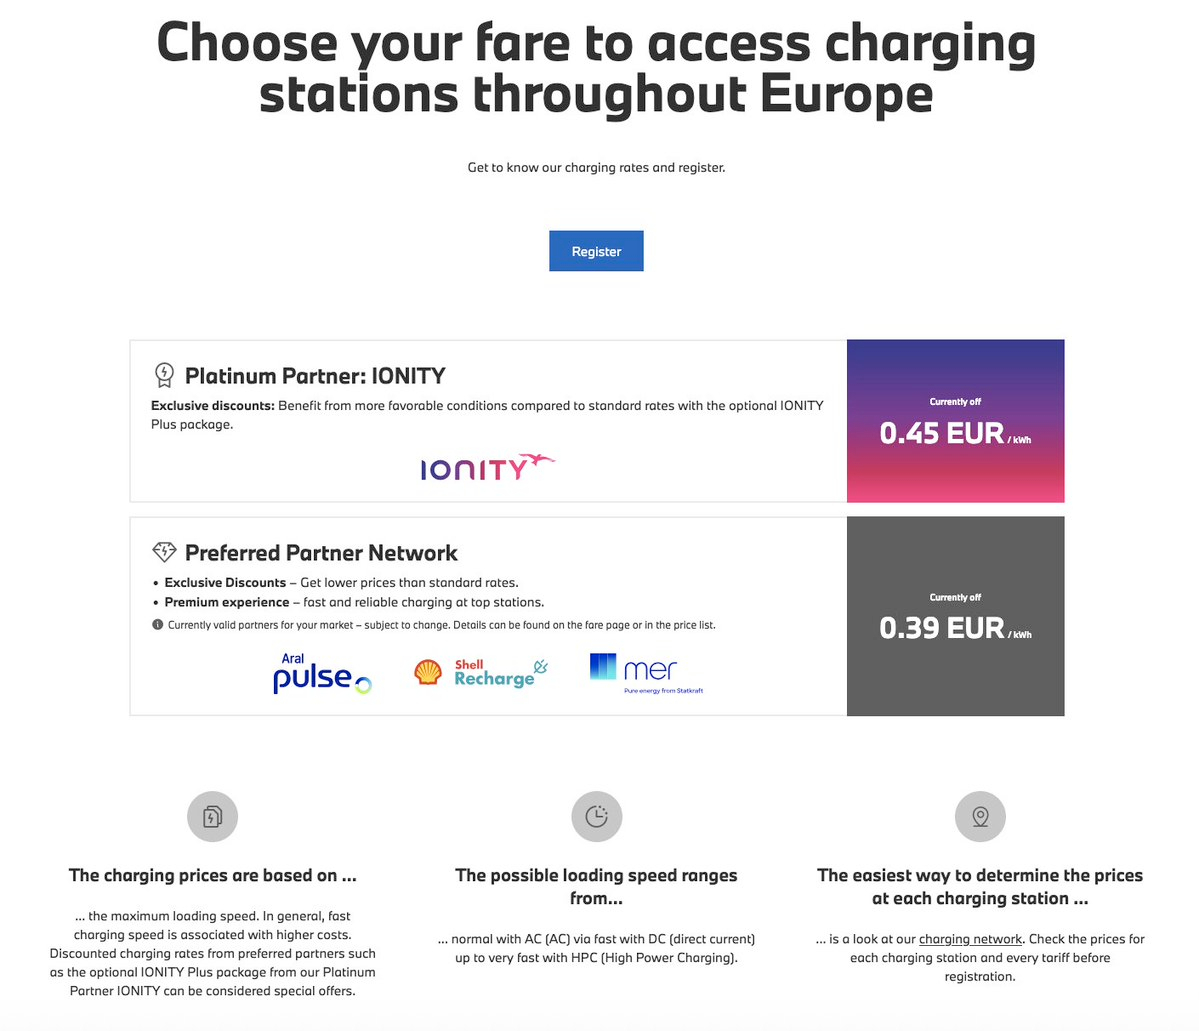The height and width of the screenshot is (1031, 1199).
Task: Click 'The charging prices are based on' heading
Action: pyautogui.click(x=212, y=875)
